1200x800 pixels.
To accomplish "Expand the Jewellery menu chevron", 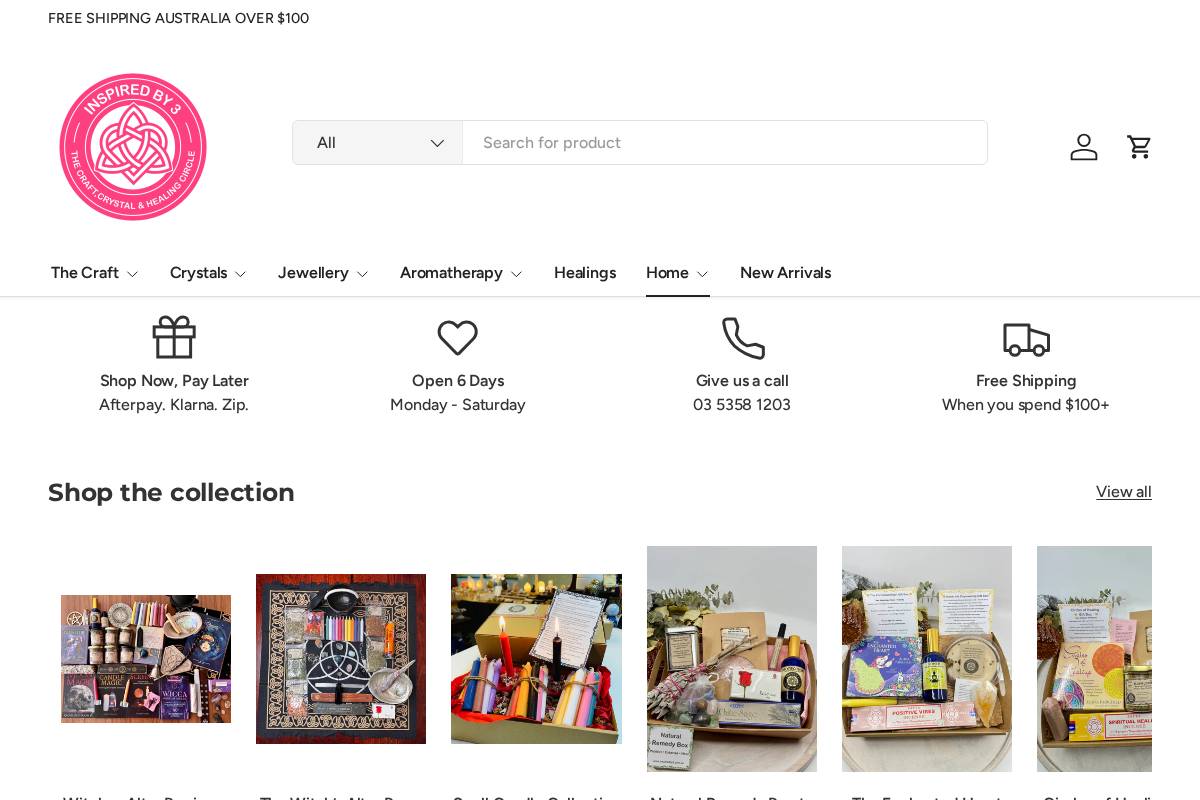I will click(362, 274).
